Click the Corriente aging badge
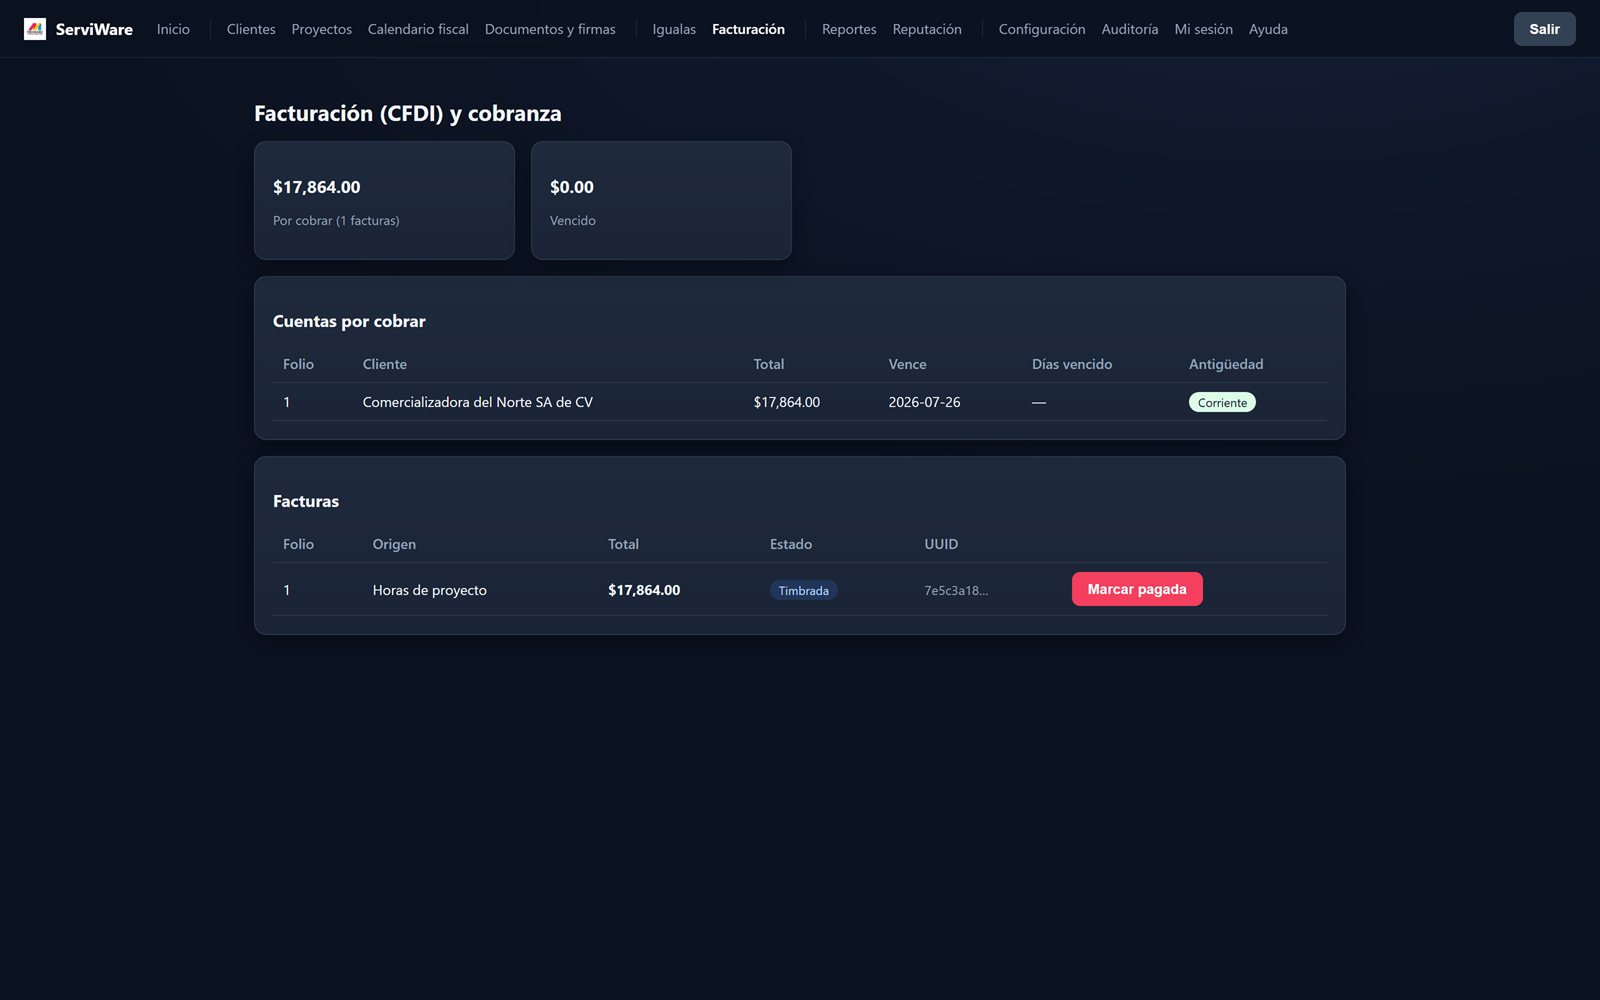 click(1222, 402)
